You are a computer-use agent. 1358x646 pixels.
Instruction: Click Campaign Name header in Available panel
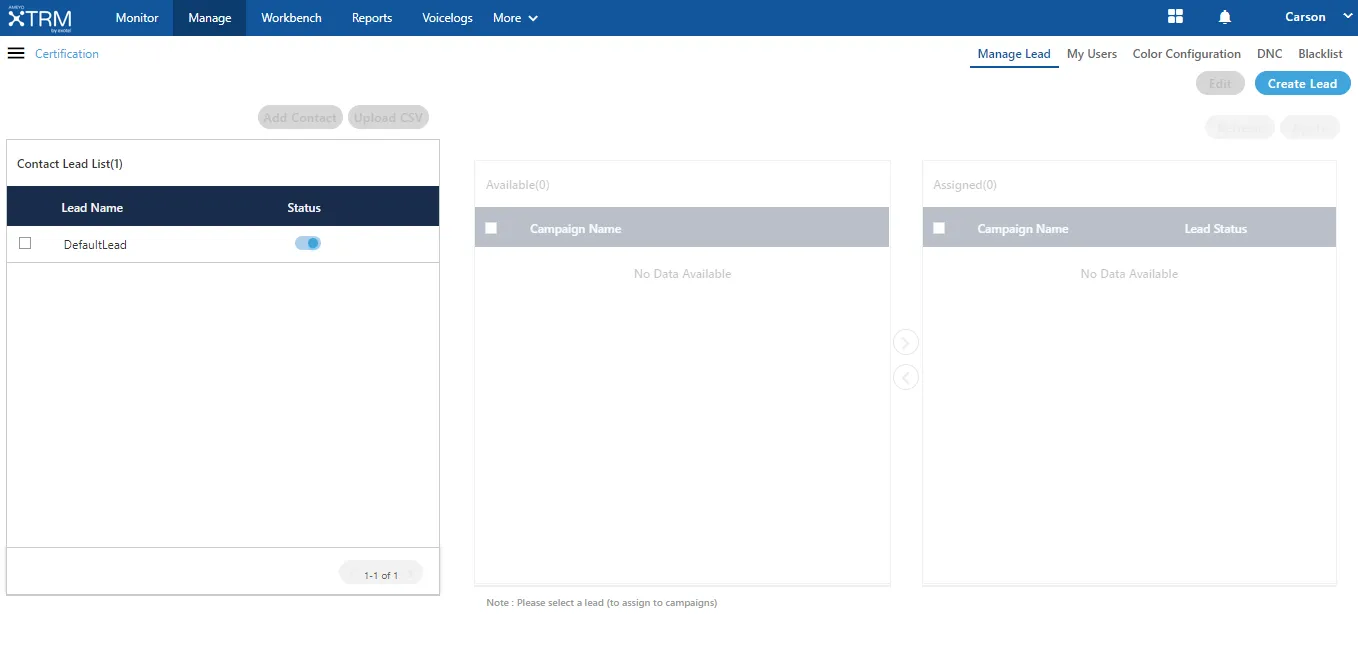(575, 229)
